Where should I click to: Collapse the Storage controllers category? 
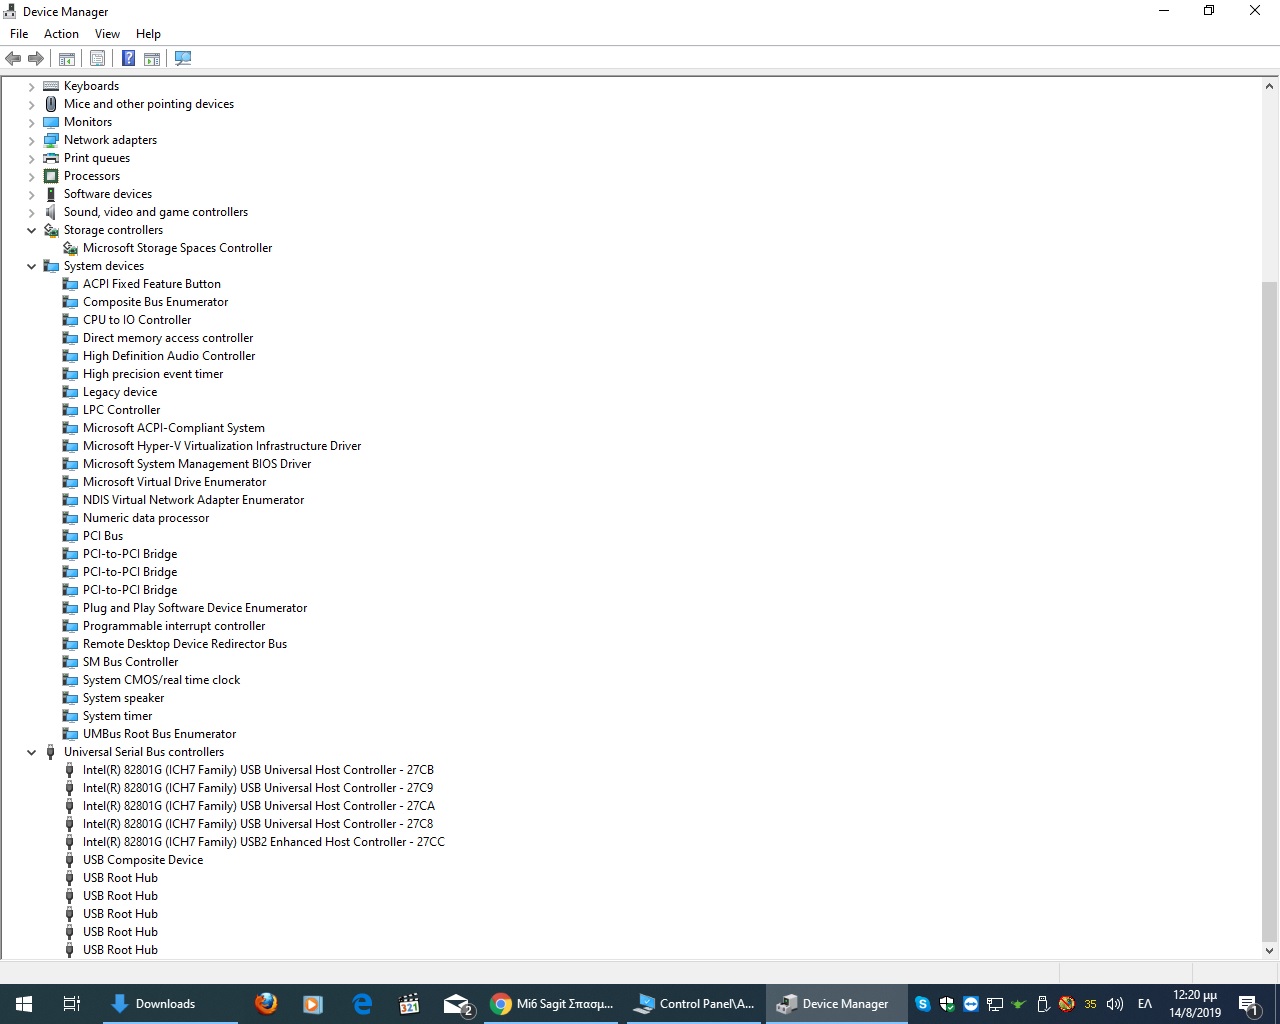pos(32,230)
